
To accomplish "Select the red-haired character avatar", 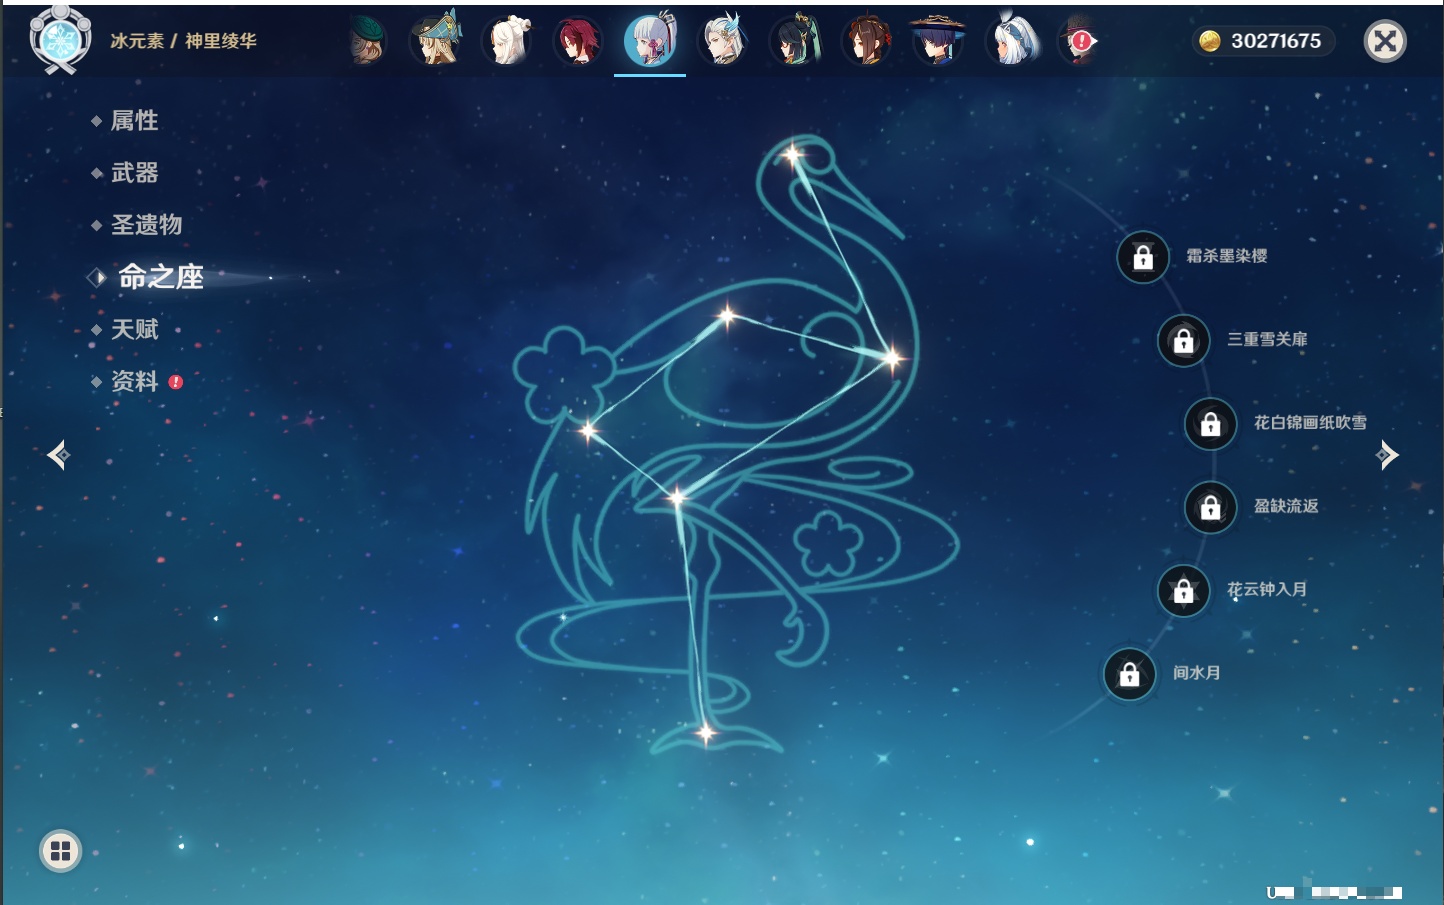I will pyautogui.click(x=579, y=42).
